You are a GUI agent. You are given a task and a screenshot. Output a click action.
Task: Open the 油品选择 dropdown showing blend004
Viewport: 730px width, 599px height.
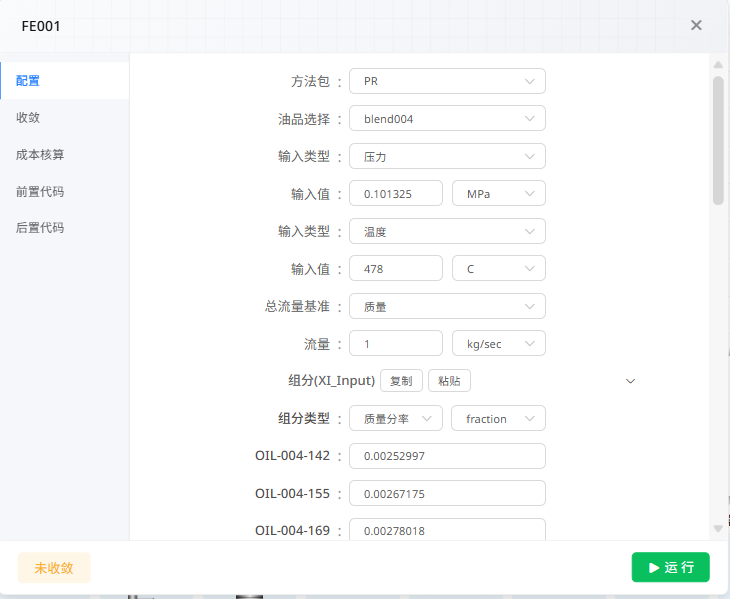[x=447, y=119]
